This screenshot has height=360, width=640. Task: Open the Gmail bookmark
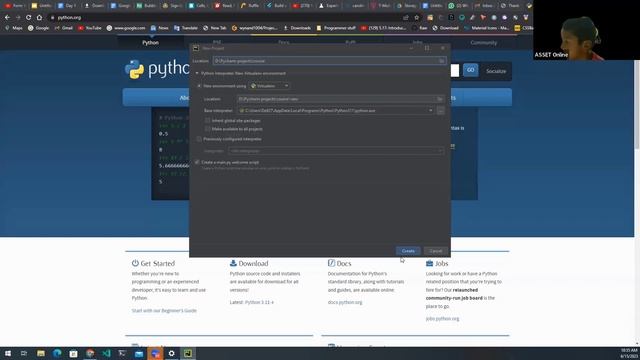(63, 28)
